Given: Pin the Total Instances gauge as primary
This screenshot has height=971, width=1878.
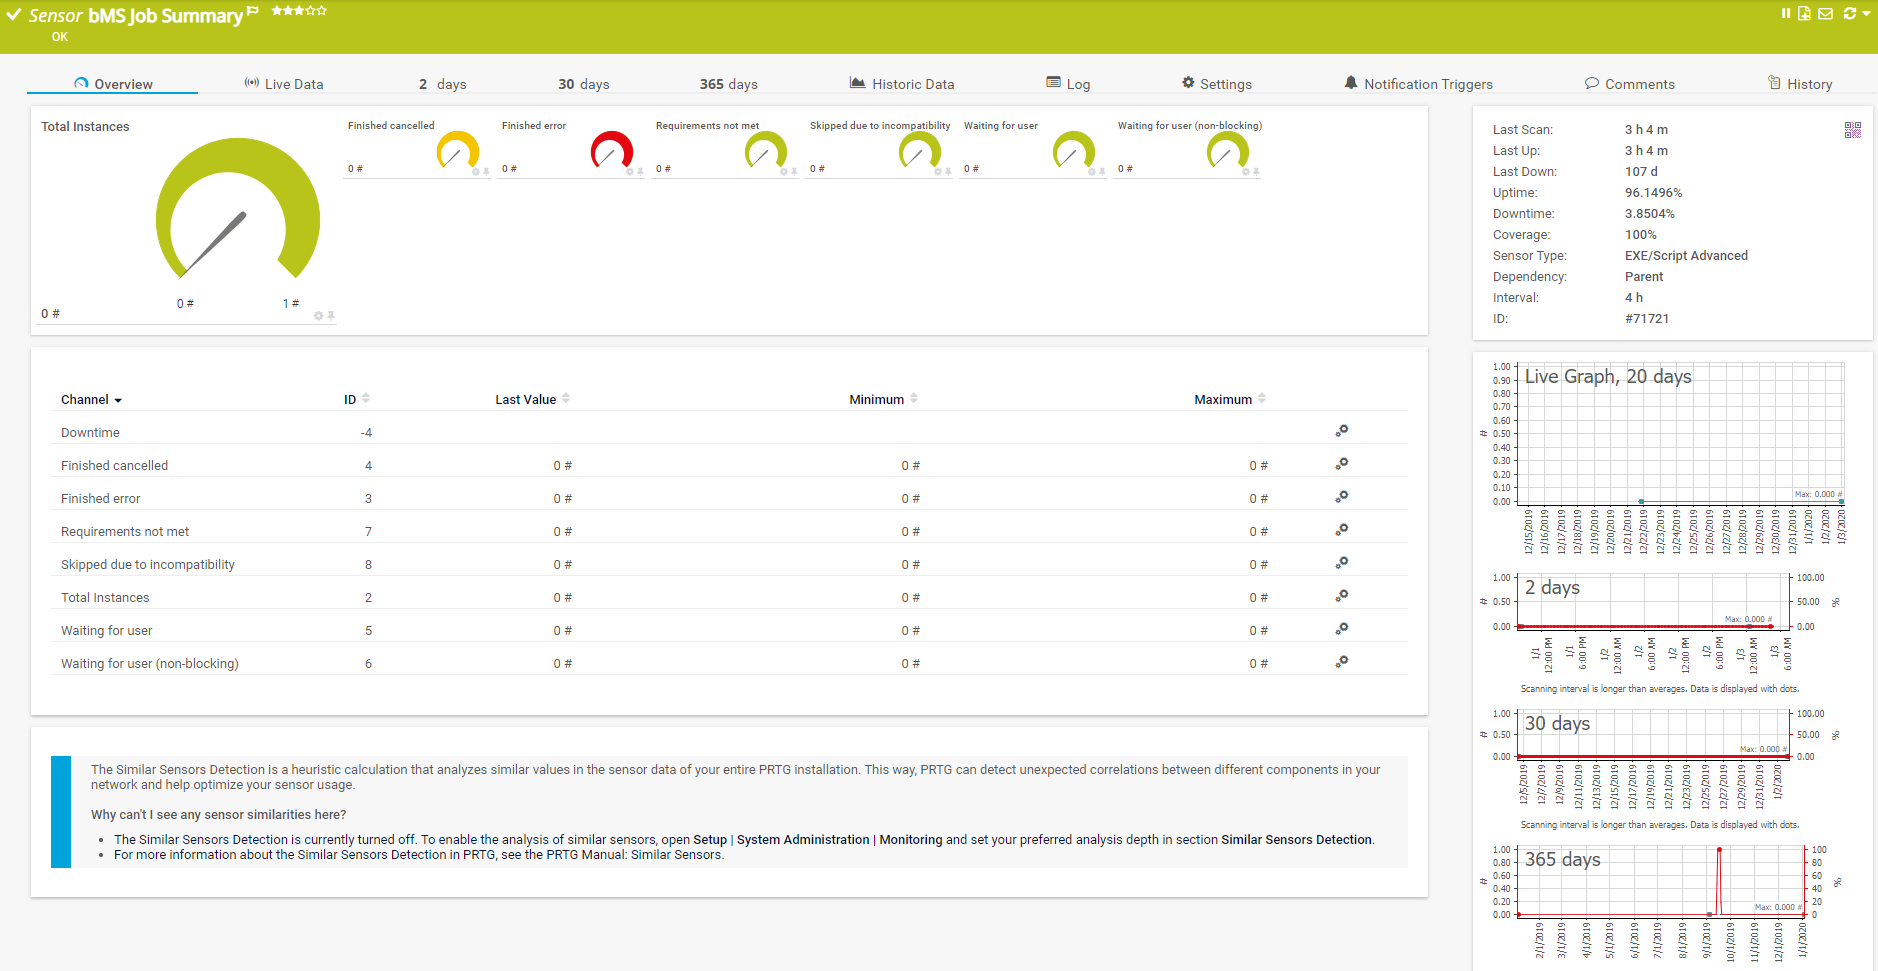Looking at the screenshot, I should 331,316.
